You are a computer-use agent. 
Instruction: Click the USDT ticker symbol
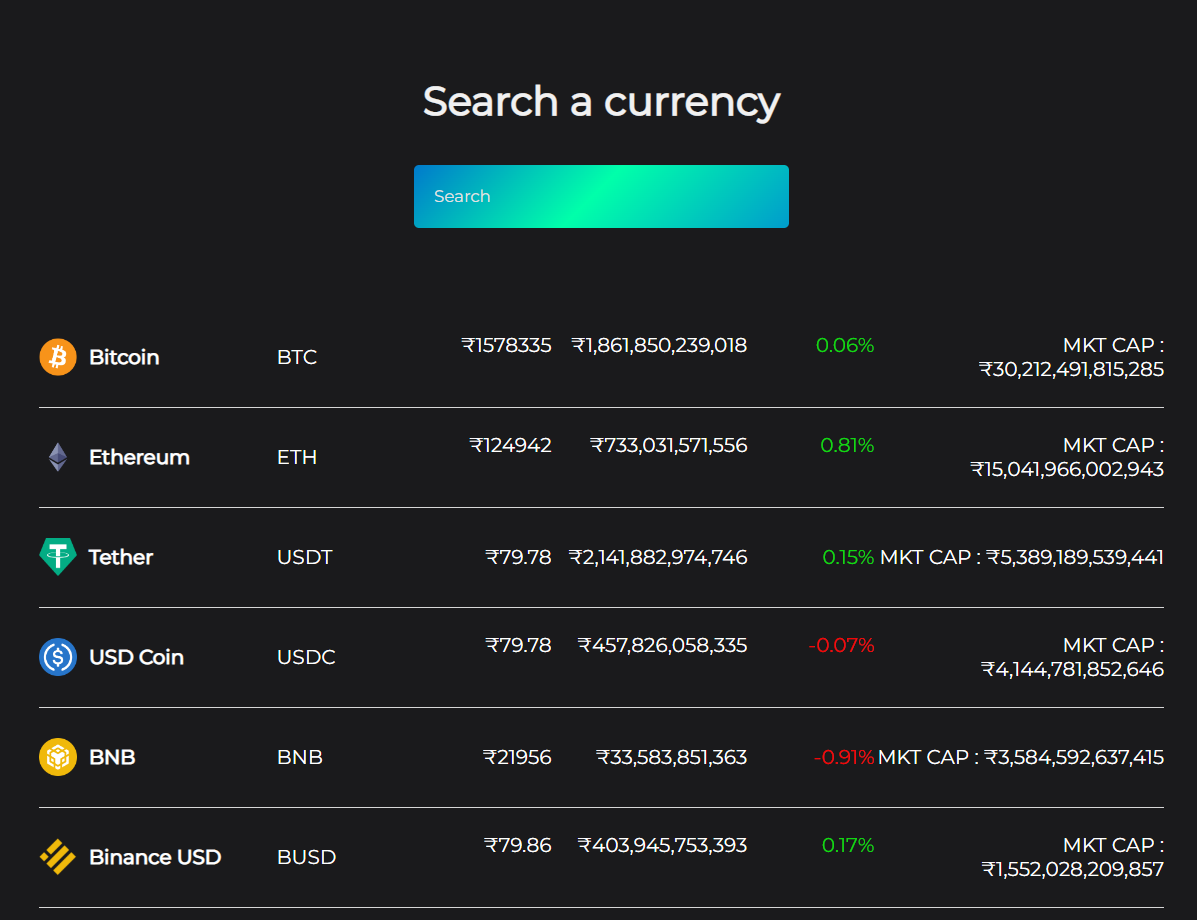(304, 557)
